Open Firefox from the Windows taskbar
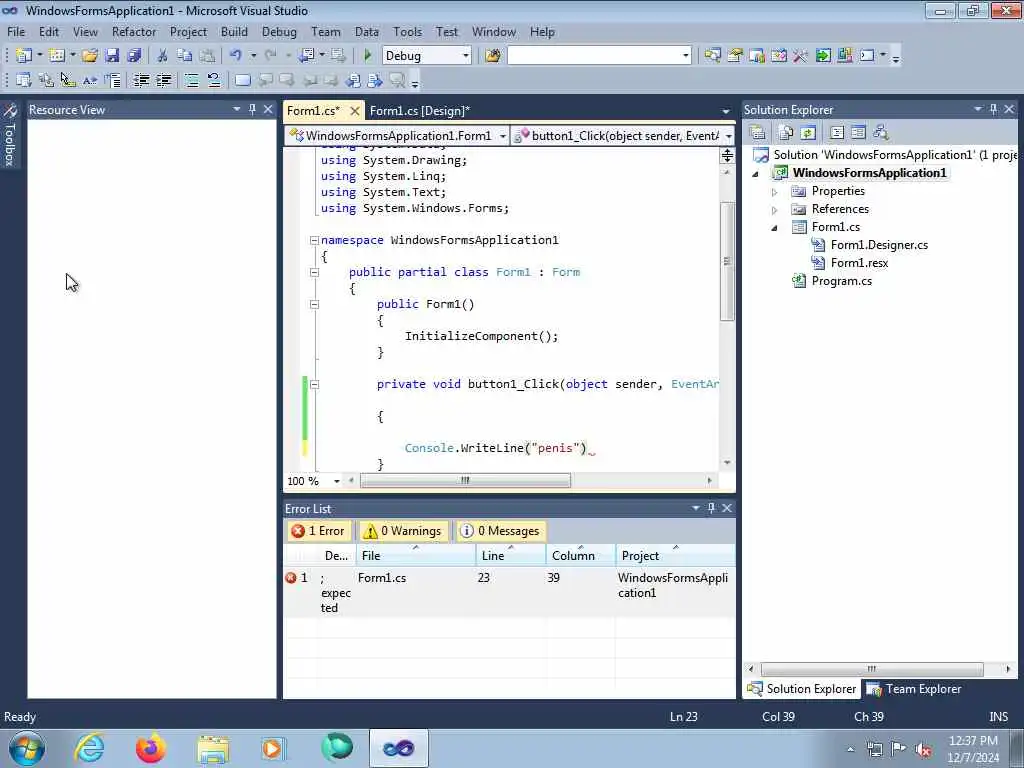This screenshot has height=768, width=1024. (x=150, y=748)
